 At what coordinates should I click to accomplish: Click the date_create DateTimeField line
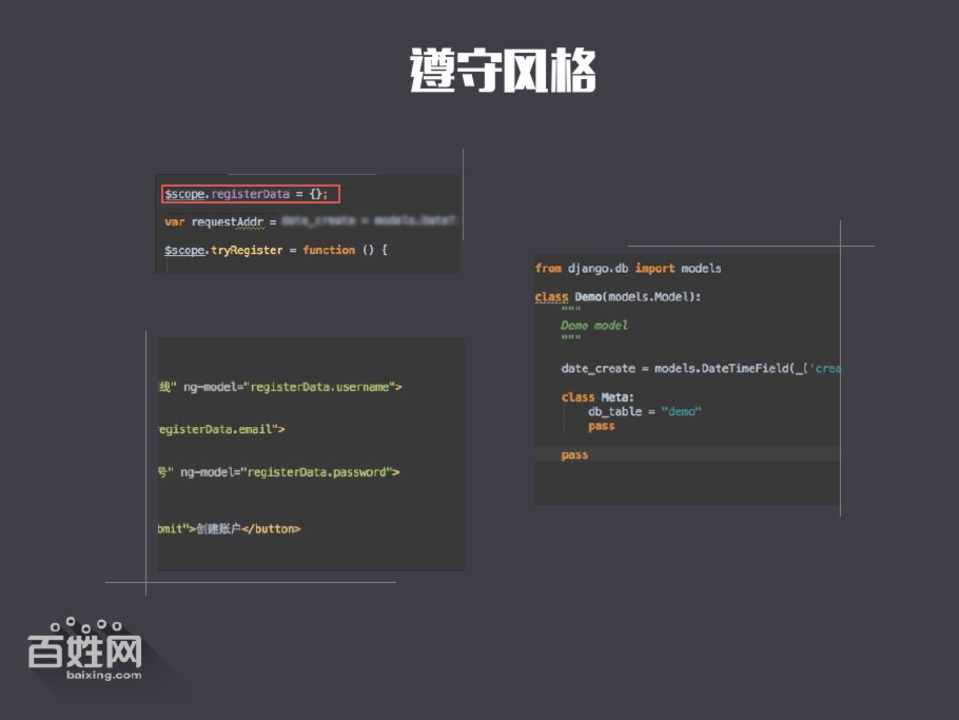coord(700,368)
